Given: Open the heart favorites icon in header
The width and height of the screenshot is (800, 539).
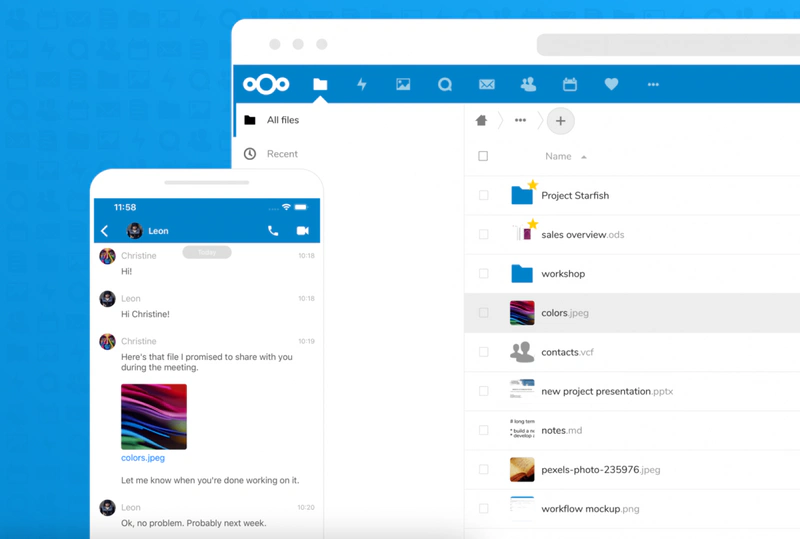Looking at the screenshot, I should (x=611, y=84).
